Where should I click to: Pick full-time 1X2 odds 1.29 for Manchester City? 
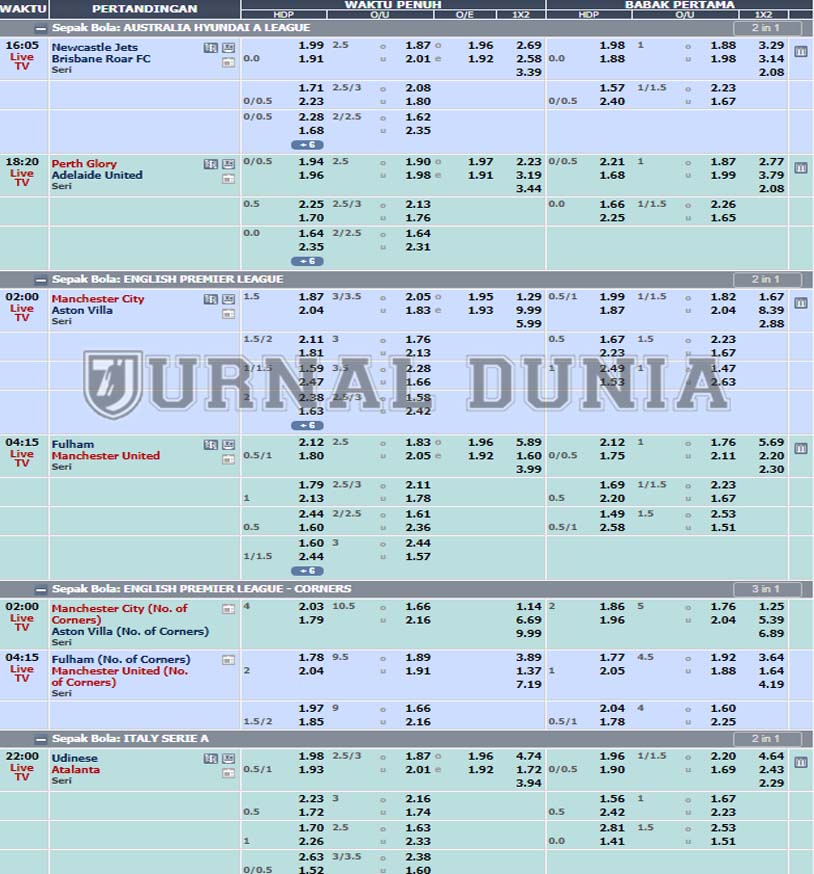click(x=529, y=297)
